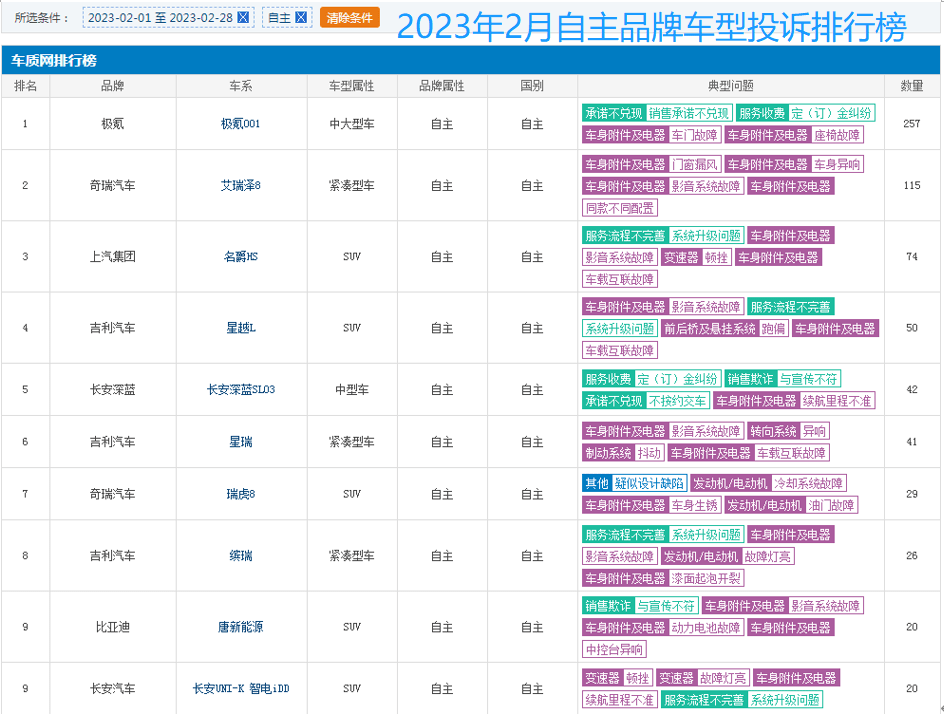The image size is (944, 727).
Task: Select the 不按约交车 issue tag
Action: click(677, 401)
